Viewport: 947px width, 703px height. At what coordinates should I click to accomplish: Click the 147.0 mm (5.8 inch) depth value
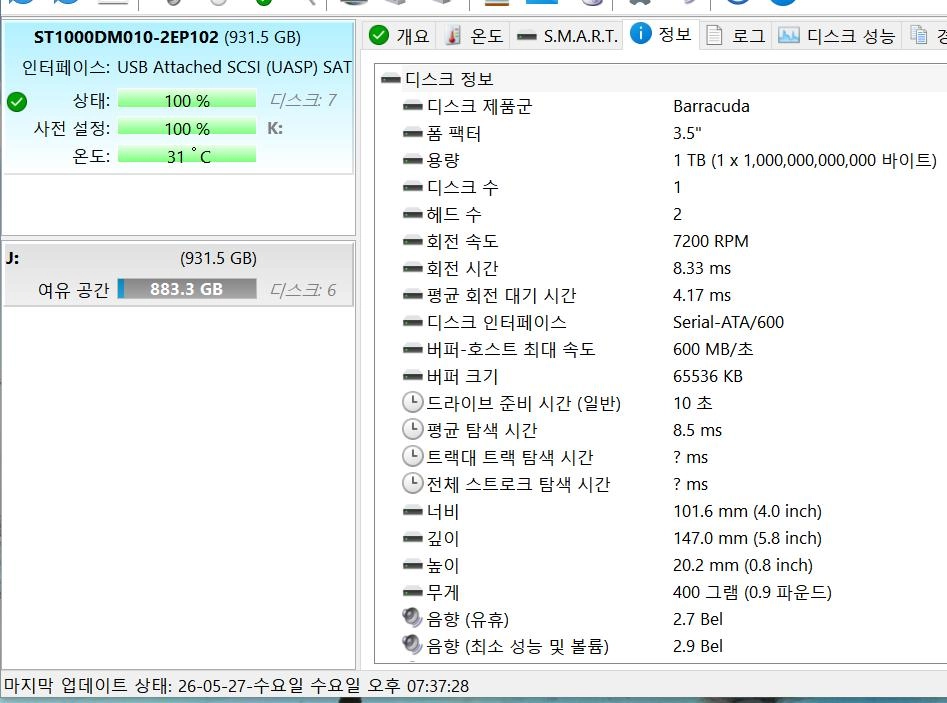(747, 538)
